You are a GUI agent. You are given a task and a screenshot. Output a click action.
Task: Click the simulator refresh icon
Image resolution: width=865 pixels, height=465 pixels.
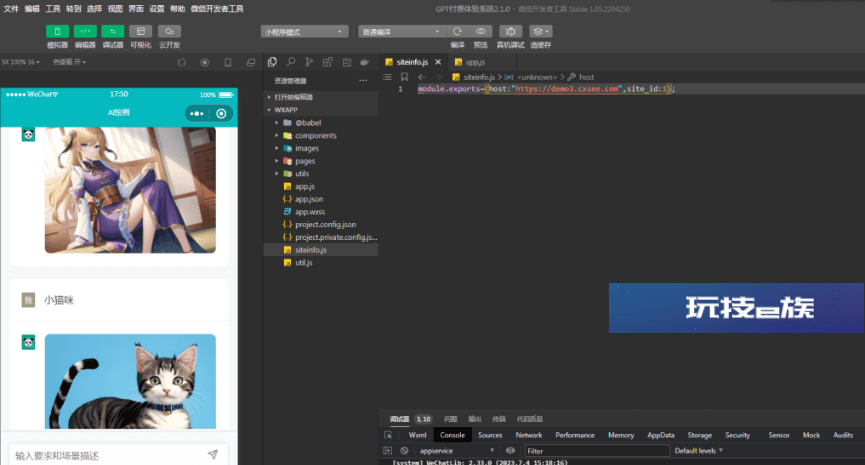click(x=181, y=62)
